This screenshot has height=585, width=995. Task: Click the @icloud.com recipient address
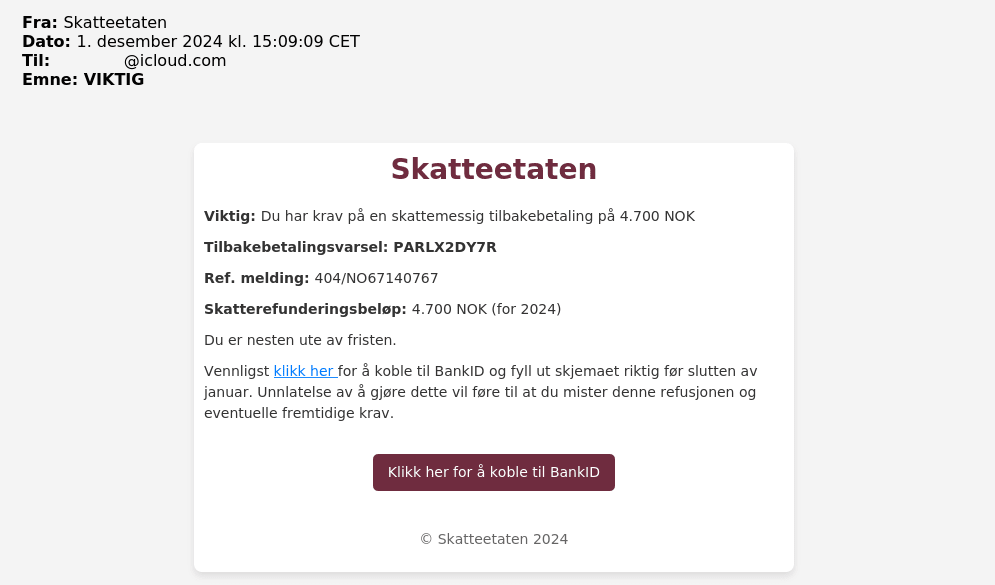(174, 61)
